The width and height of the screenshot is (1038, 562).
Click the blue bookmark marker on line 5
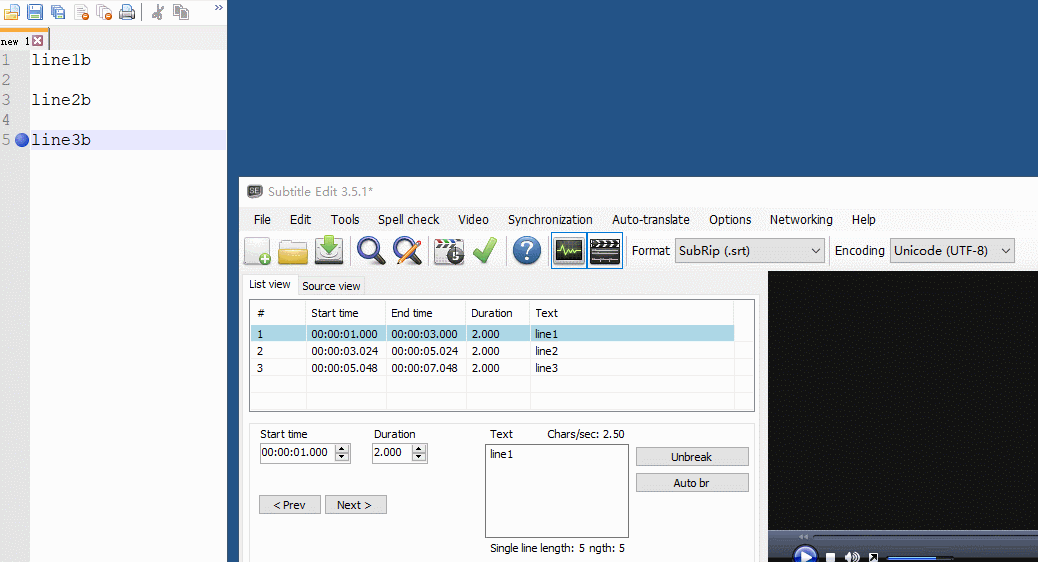click(22, 140)
